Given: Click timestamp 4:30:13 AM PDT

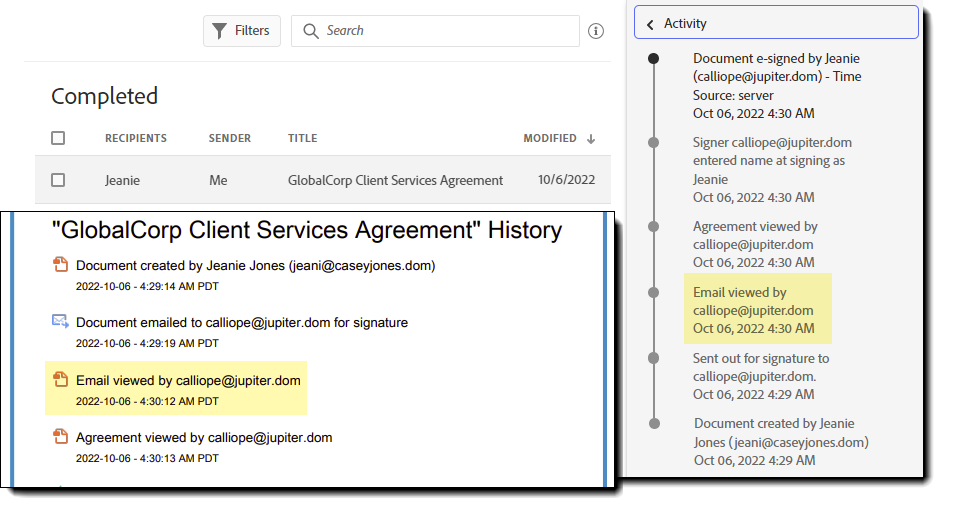Looking at the screenshot, I should coord(147,458).
